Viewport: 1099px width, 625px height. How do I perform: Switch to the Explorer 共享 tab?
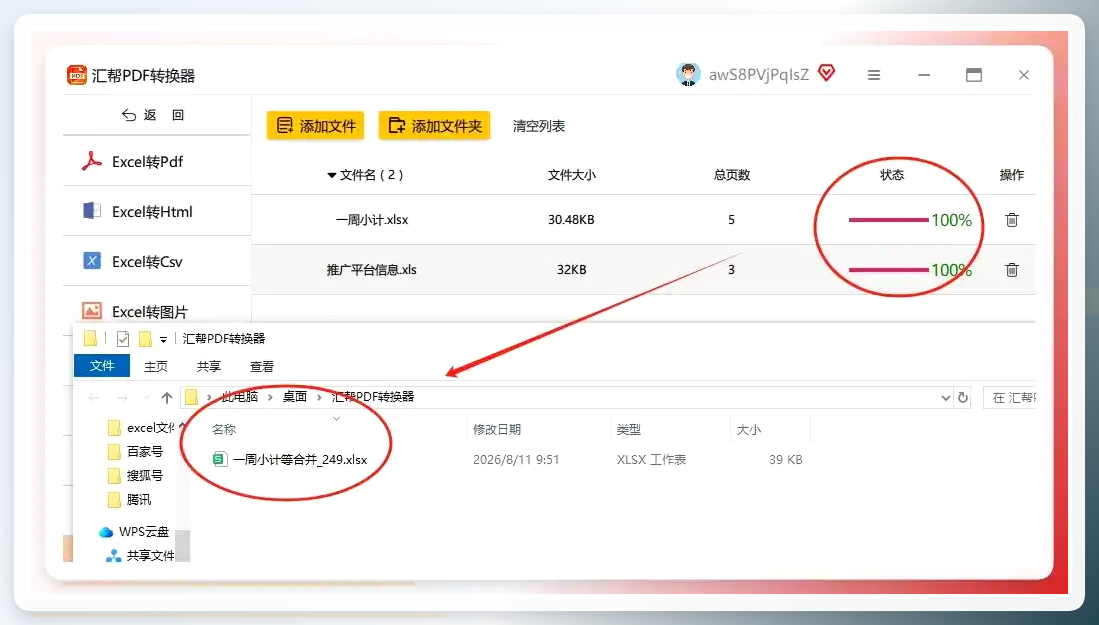click(208, 366)
